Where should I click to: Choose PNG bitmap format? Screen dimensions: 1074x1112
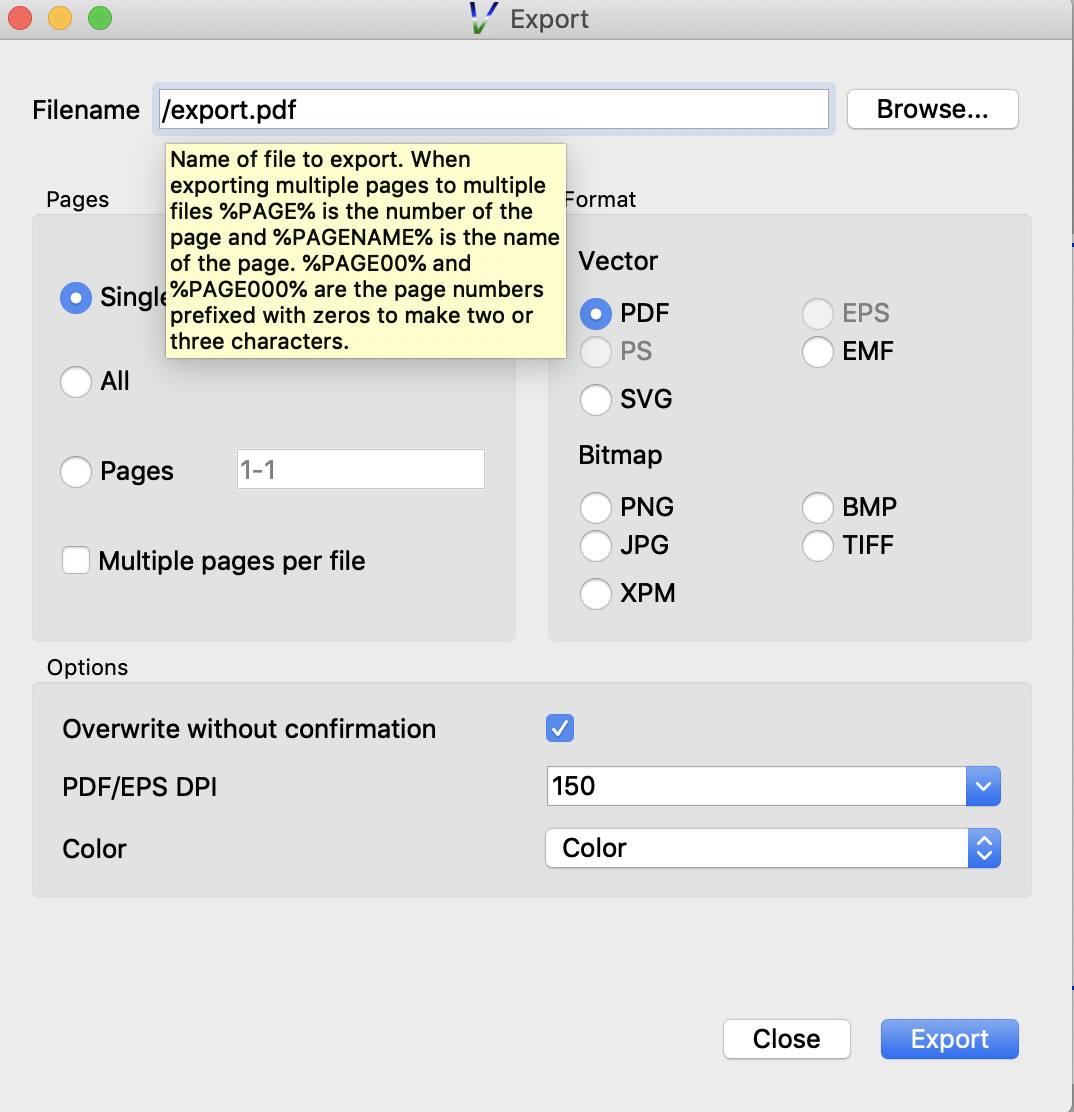click(x=596, y=508)
